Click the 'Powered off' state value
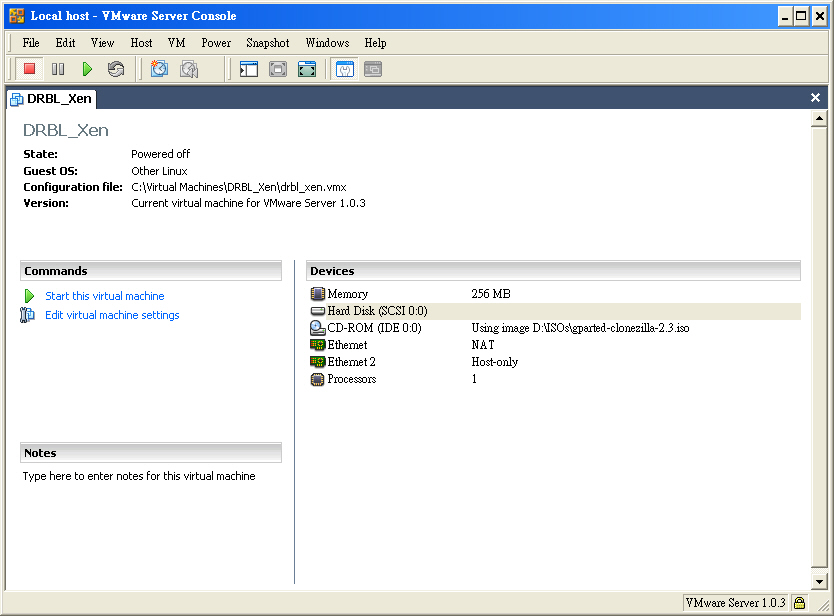The height and width of the screenshot is (616, 834). [x=161, y=154]
